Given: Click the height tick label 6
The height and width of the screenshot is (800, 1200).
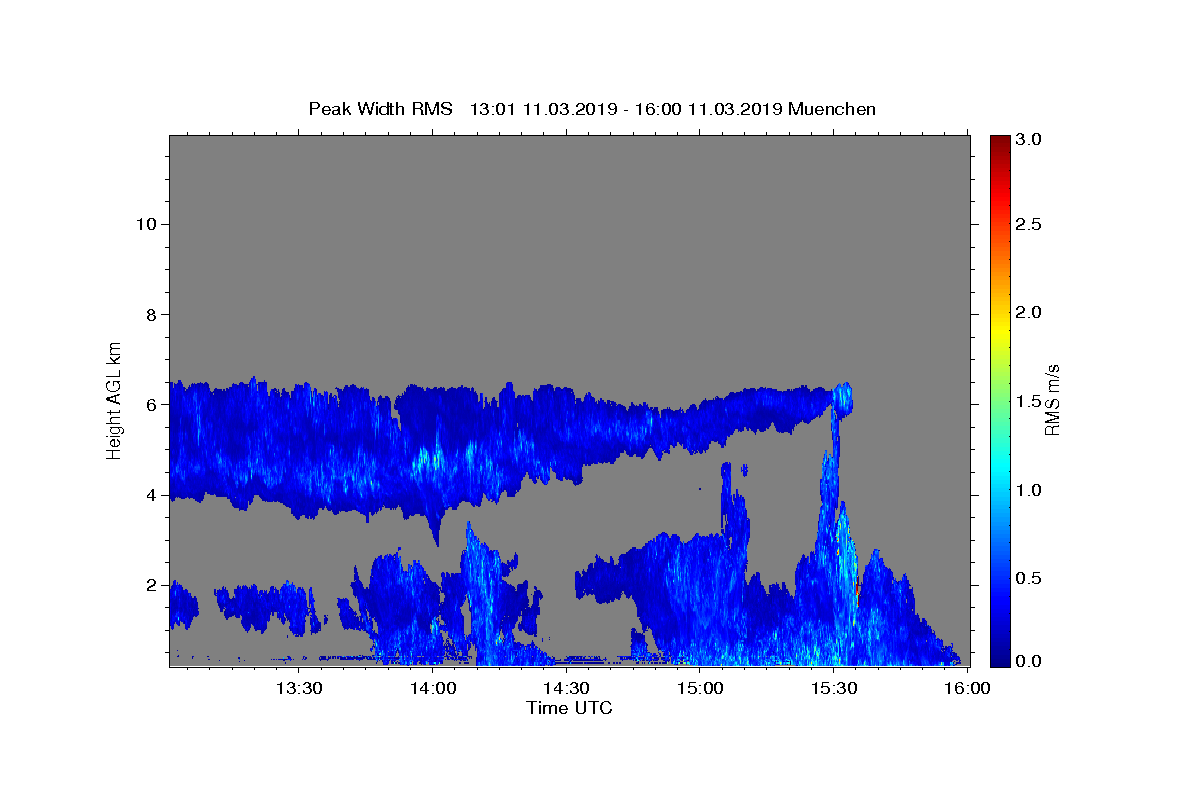Looking at the screenshot, I should [x=152, y=404].
